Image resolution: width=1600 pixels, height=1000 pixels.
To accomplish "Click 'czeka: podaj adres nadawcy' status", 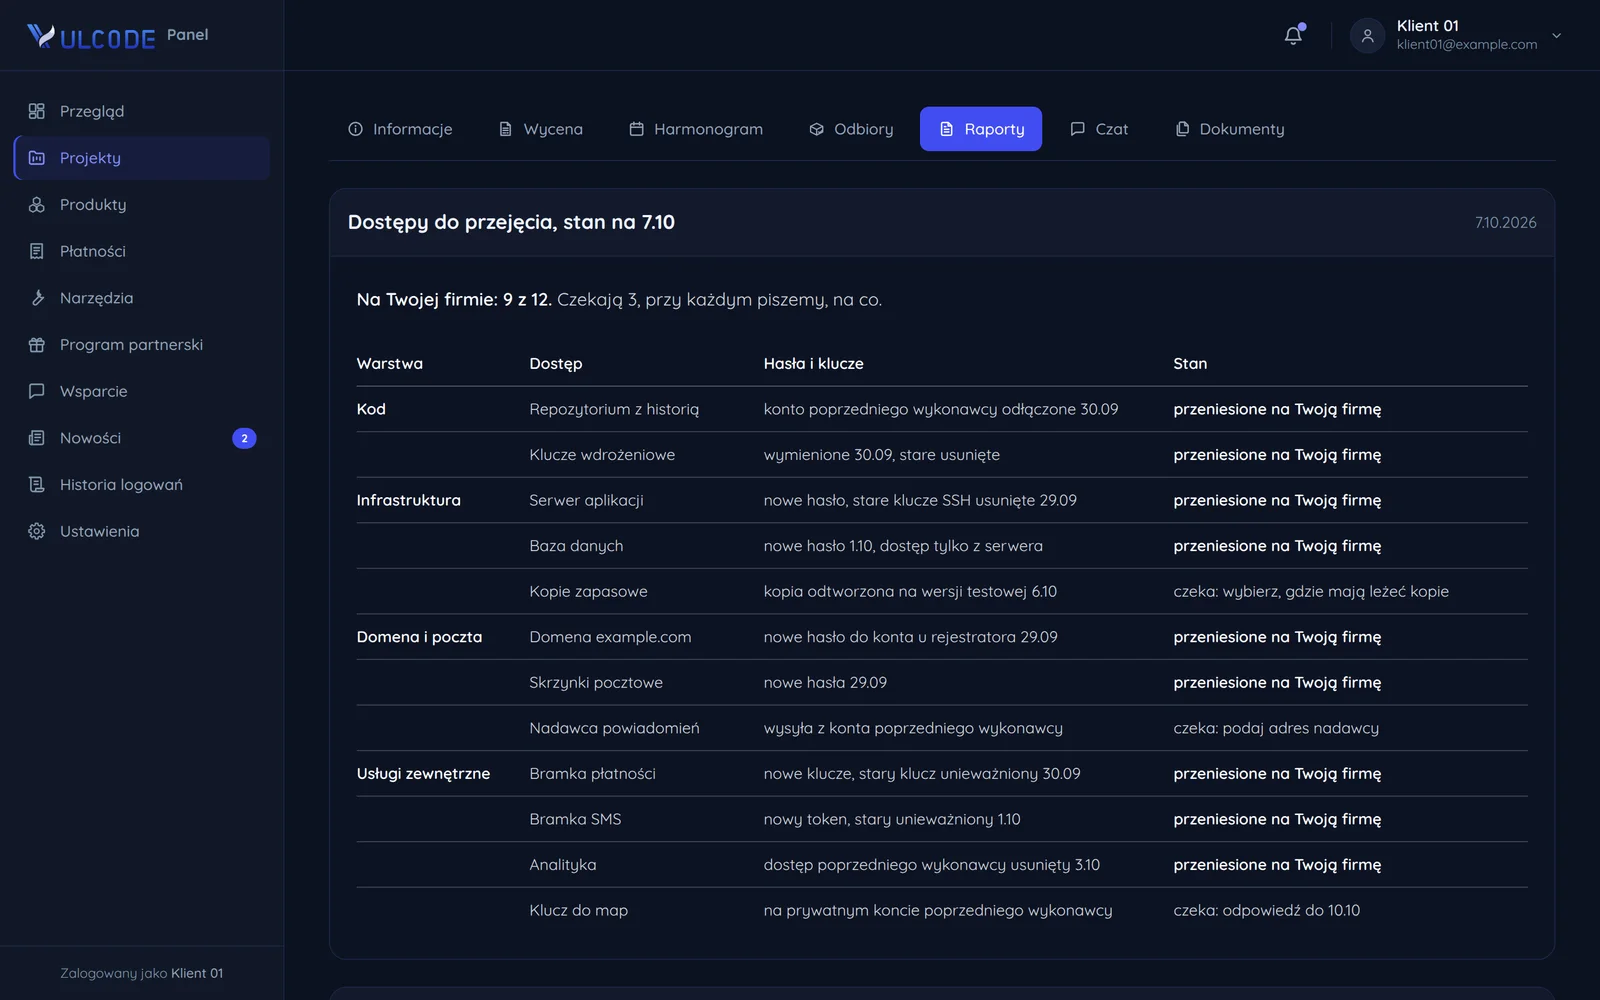I will (1276, 728).
